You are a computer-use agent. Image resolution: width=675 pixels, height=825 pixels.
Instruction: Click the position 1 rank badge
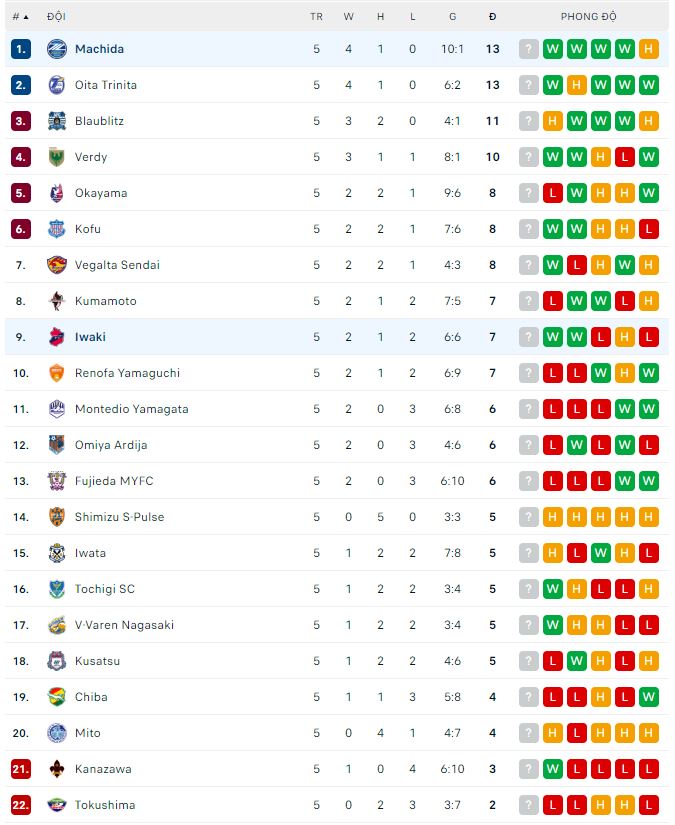[x=21, y=49]
